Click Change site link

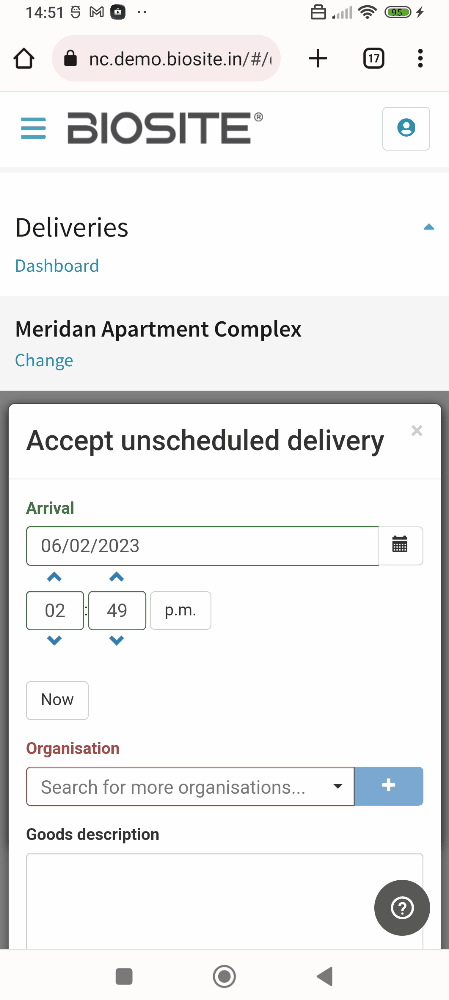pyautogui.click(x=44, y=360)
